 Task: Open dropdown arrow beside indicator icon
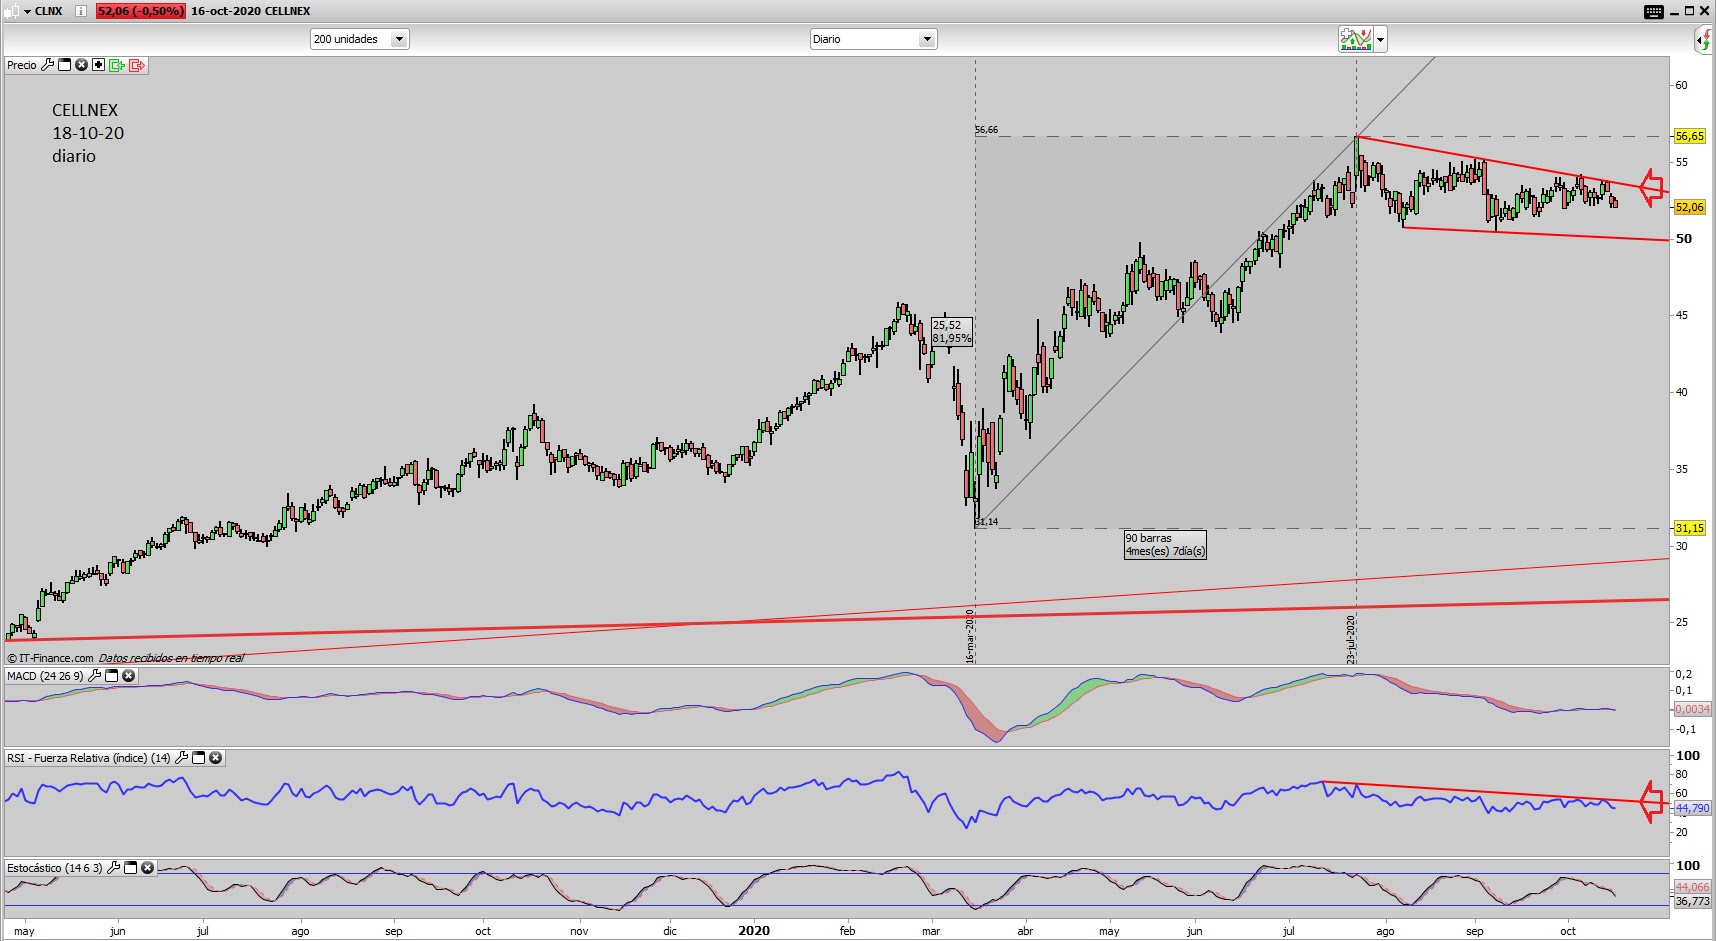[x=1381, y=40]
